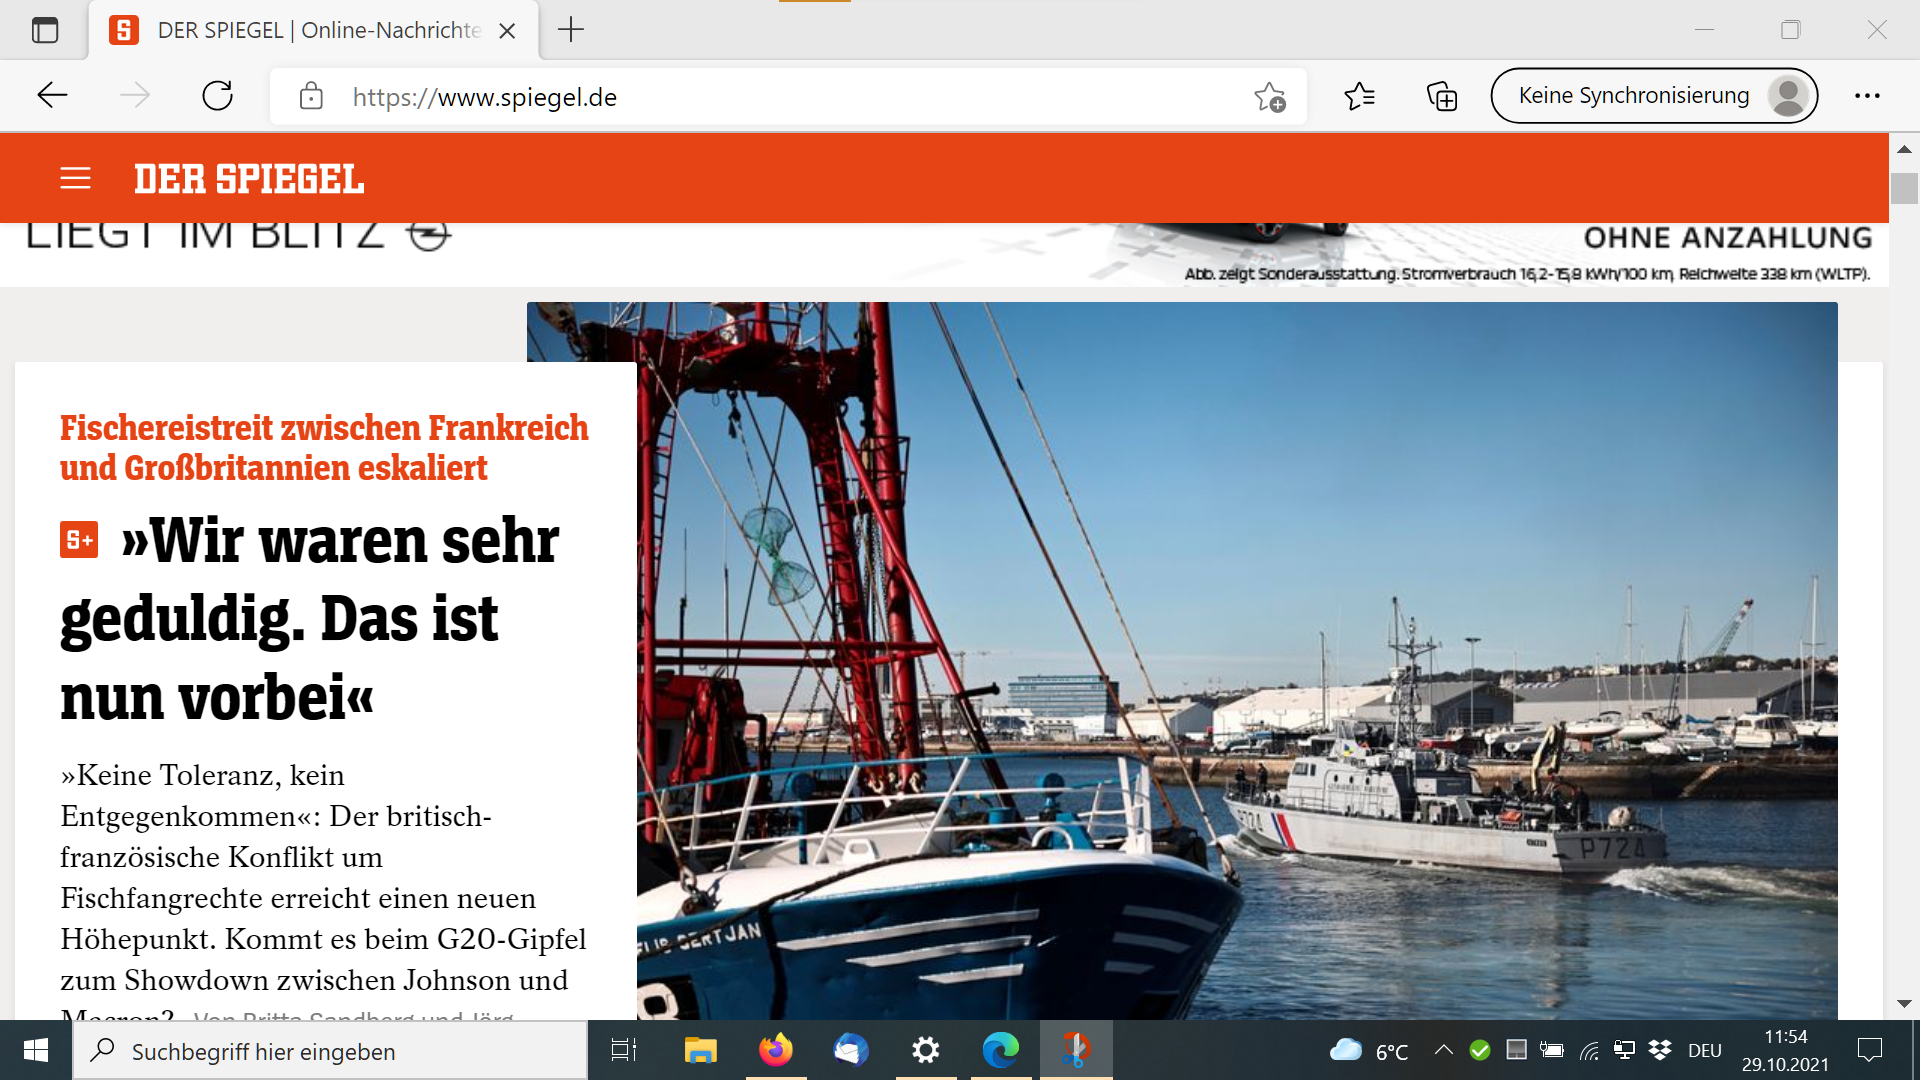Viewport: 1920px width, 1080px height.
Task: Show hidden system tray icons
Action: pos(1443,1050)
